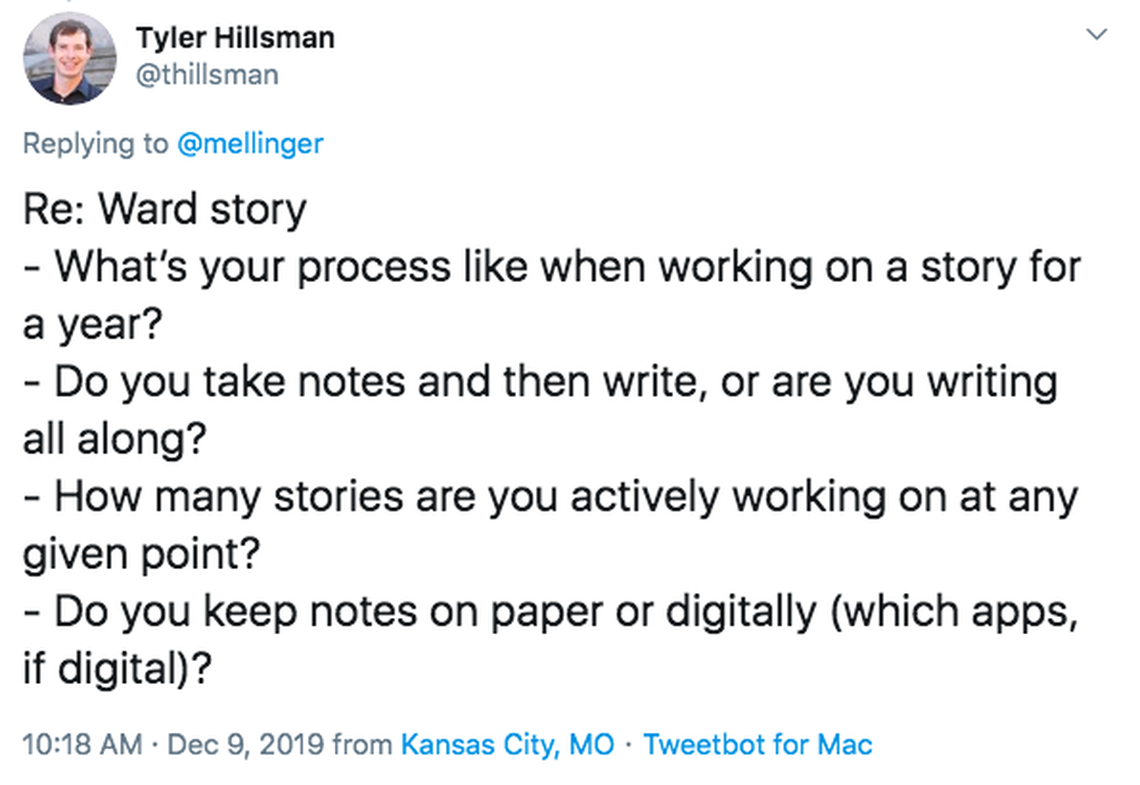Click Tyler Hillsman's profile photo
Image resolution: width=1140 pixels, height=785 pixels.
click(70, 59)
